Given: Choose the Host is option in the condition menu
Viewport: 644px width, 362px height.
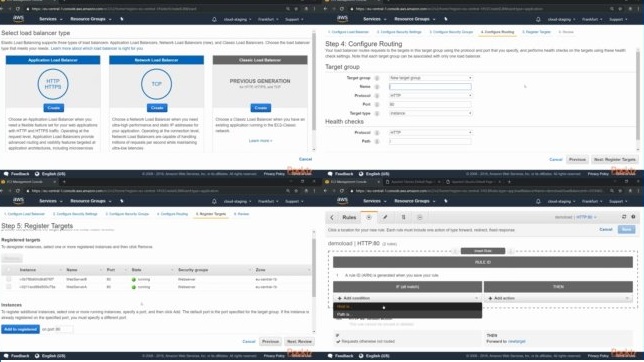Looking at the screenshot, I should click(x=407, y=307).
